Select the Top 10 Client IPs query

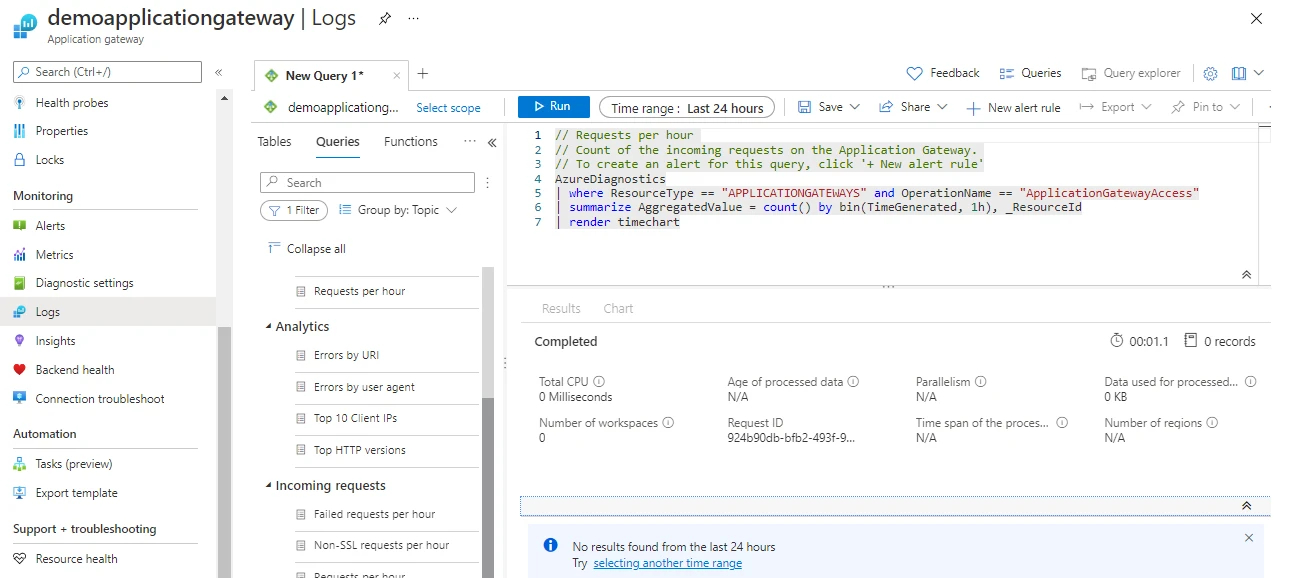(355, 419)
